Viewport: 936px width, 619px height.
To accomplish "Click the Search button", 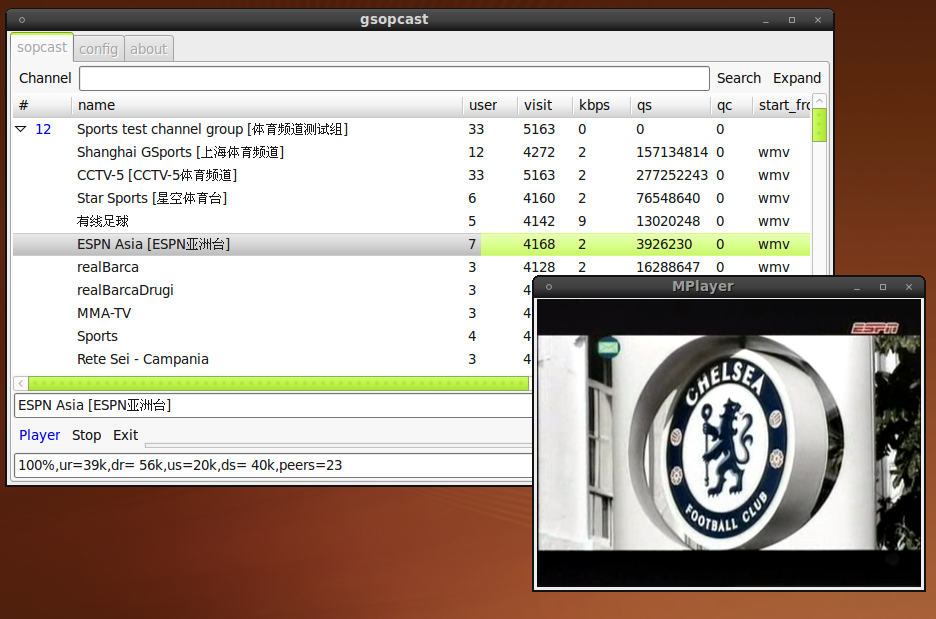I will pyautogui.click(x=738, y=78).
